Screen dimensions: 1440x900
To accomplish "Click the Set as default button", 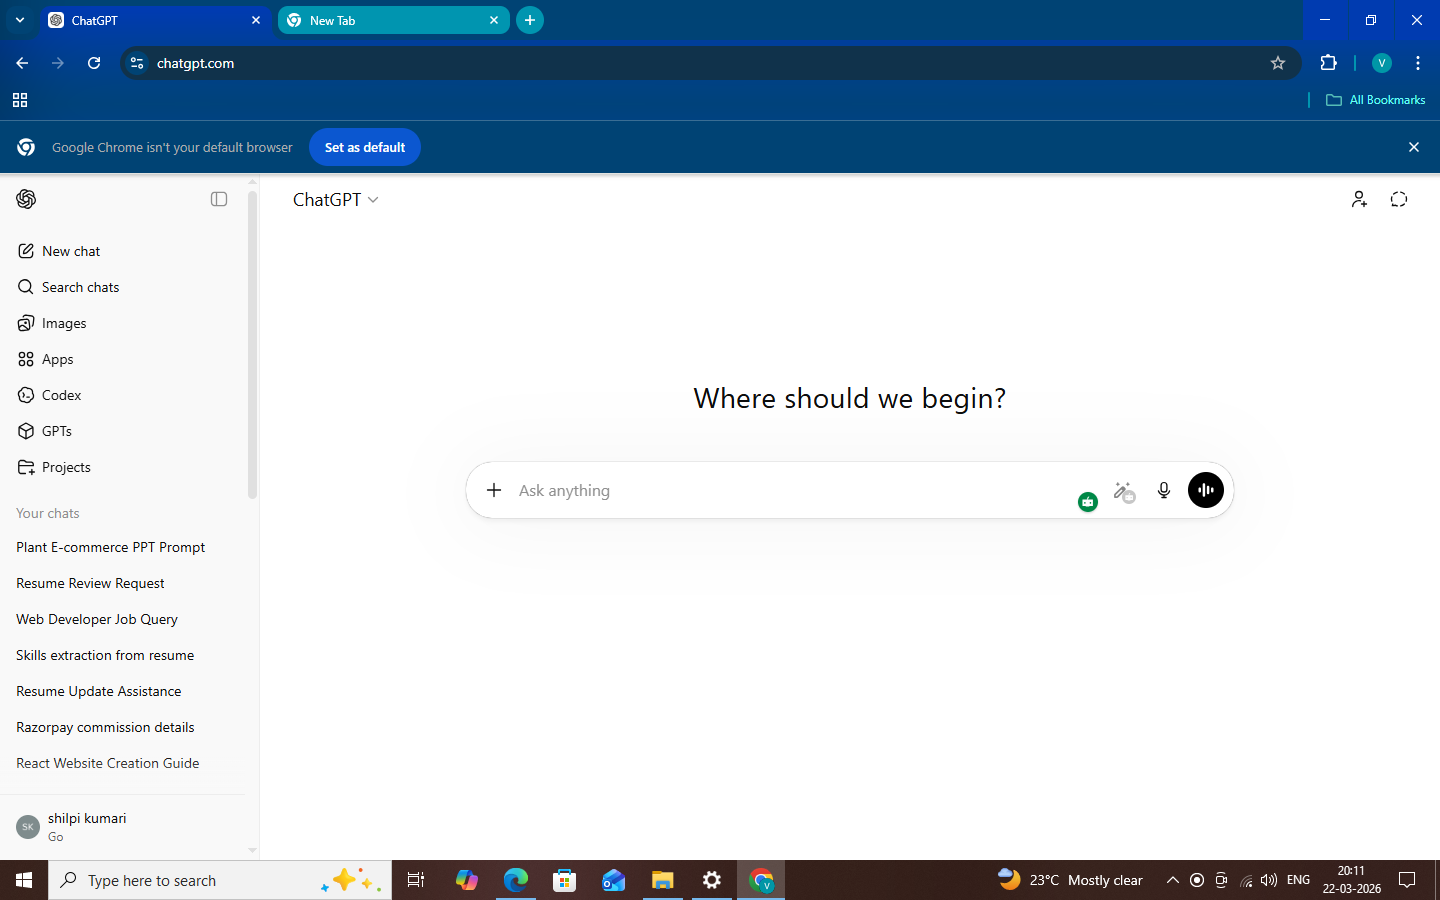I will click(365, 147).
